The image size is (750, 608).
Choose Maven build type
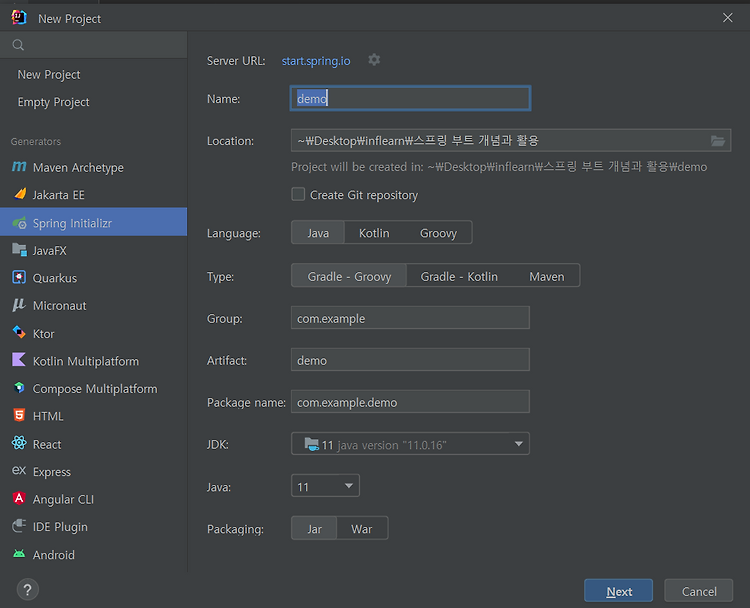point(546,276)
